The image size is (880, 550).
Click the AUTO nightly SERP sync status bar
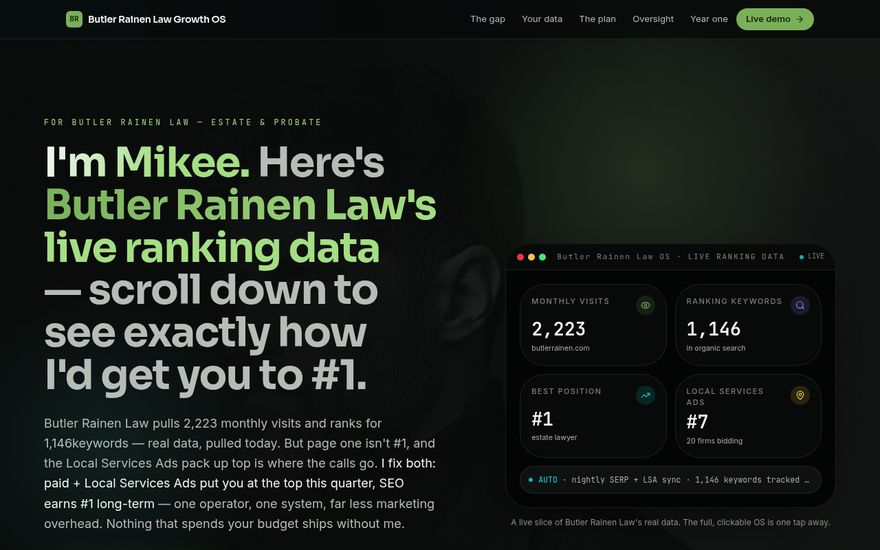coord(670,480)
